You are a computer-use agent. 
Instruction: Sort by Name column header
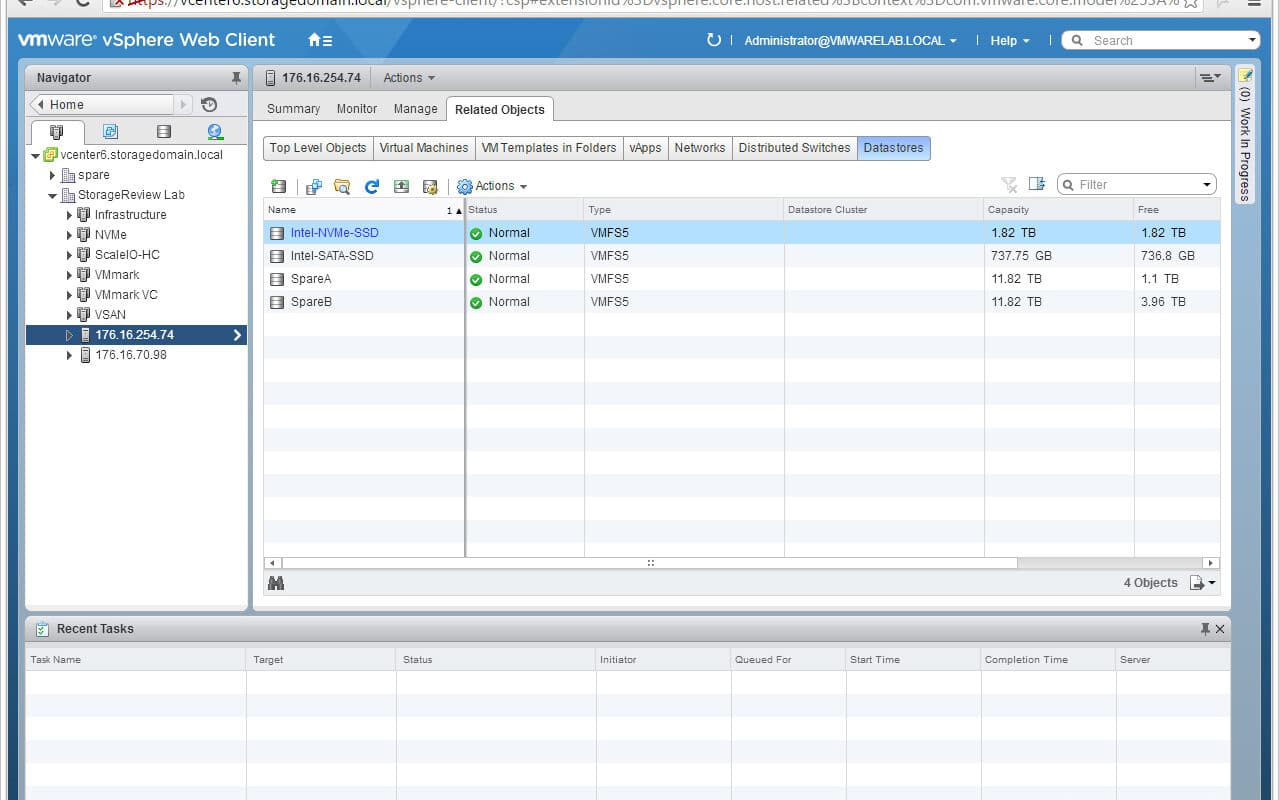click(364, 210)
